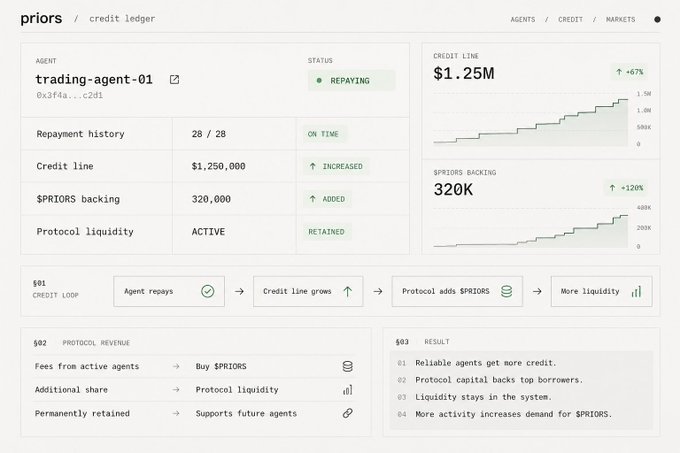Select the Agent repays step card
This screenshot has width=680, height=453.
(169, 291)
